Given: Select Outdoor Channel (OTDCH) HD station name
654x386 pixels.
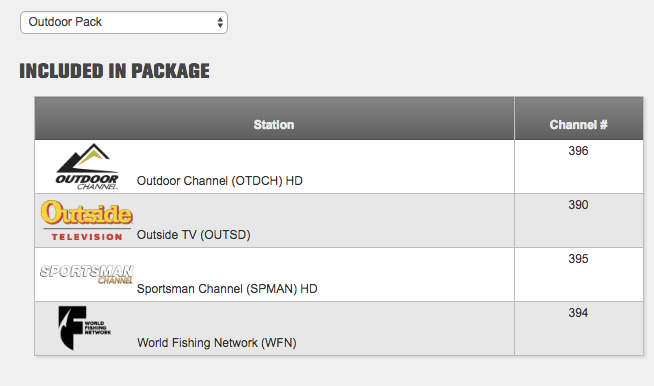Looking at the screenshot, I should click(220, 181).
